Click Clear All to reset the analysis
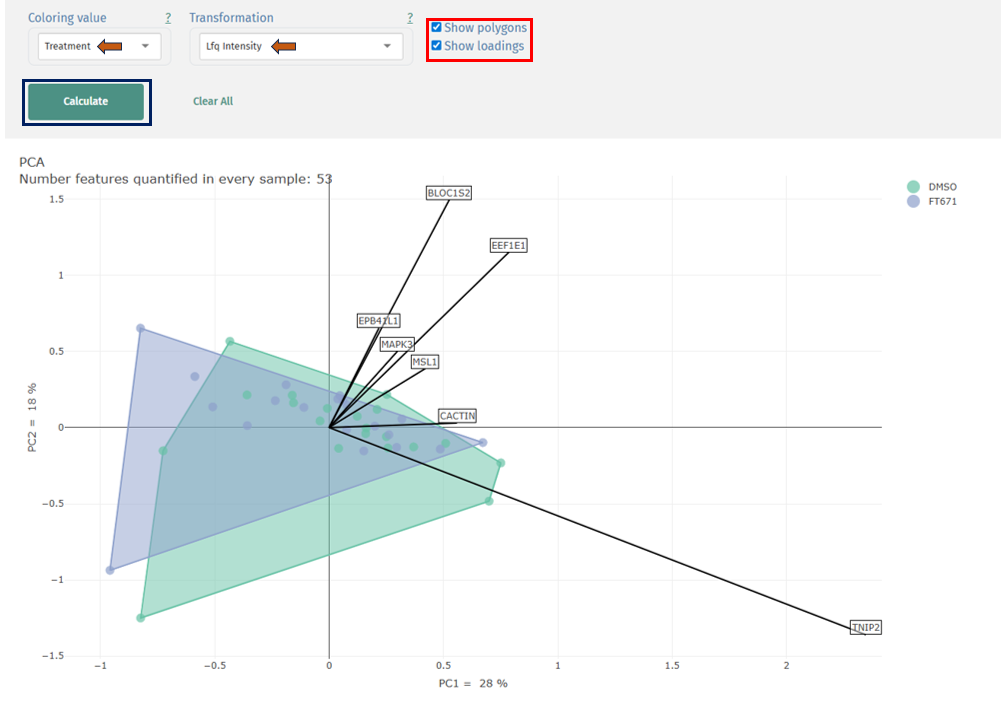1001x710 pixels. tap(212, 101)
